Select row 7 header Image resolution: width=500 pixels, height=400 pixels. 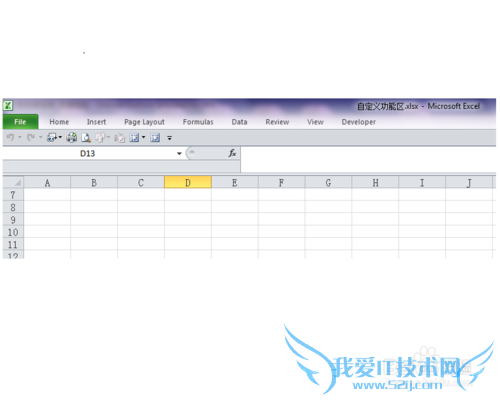click(x=13, y=195)
